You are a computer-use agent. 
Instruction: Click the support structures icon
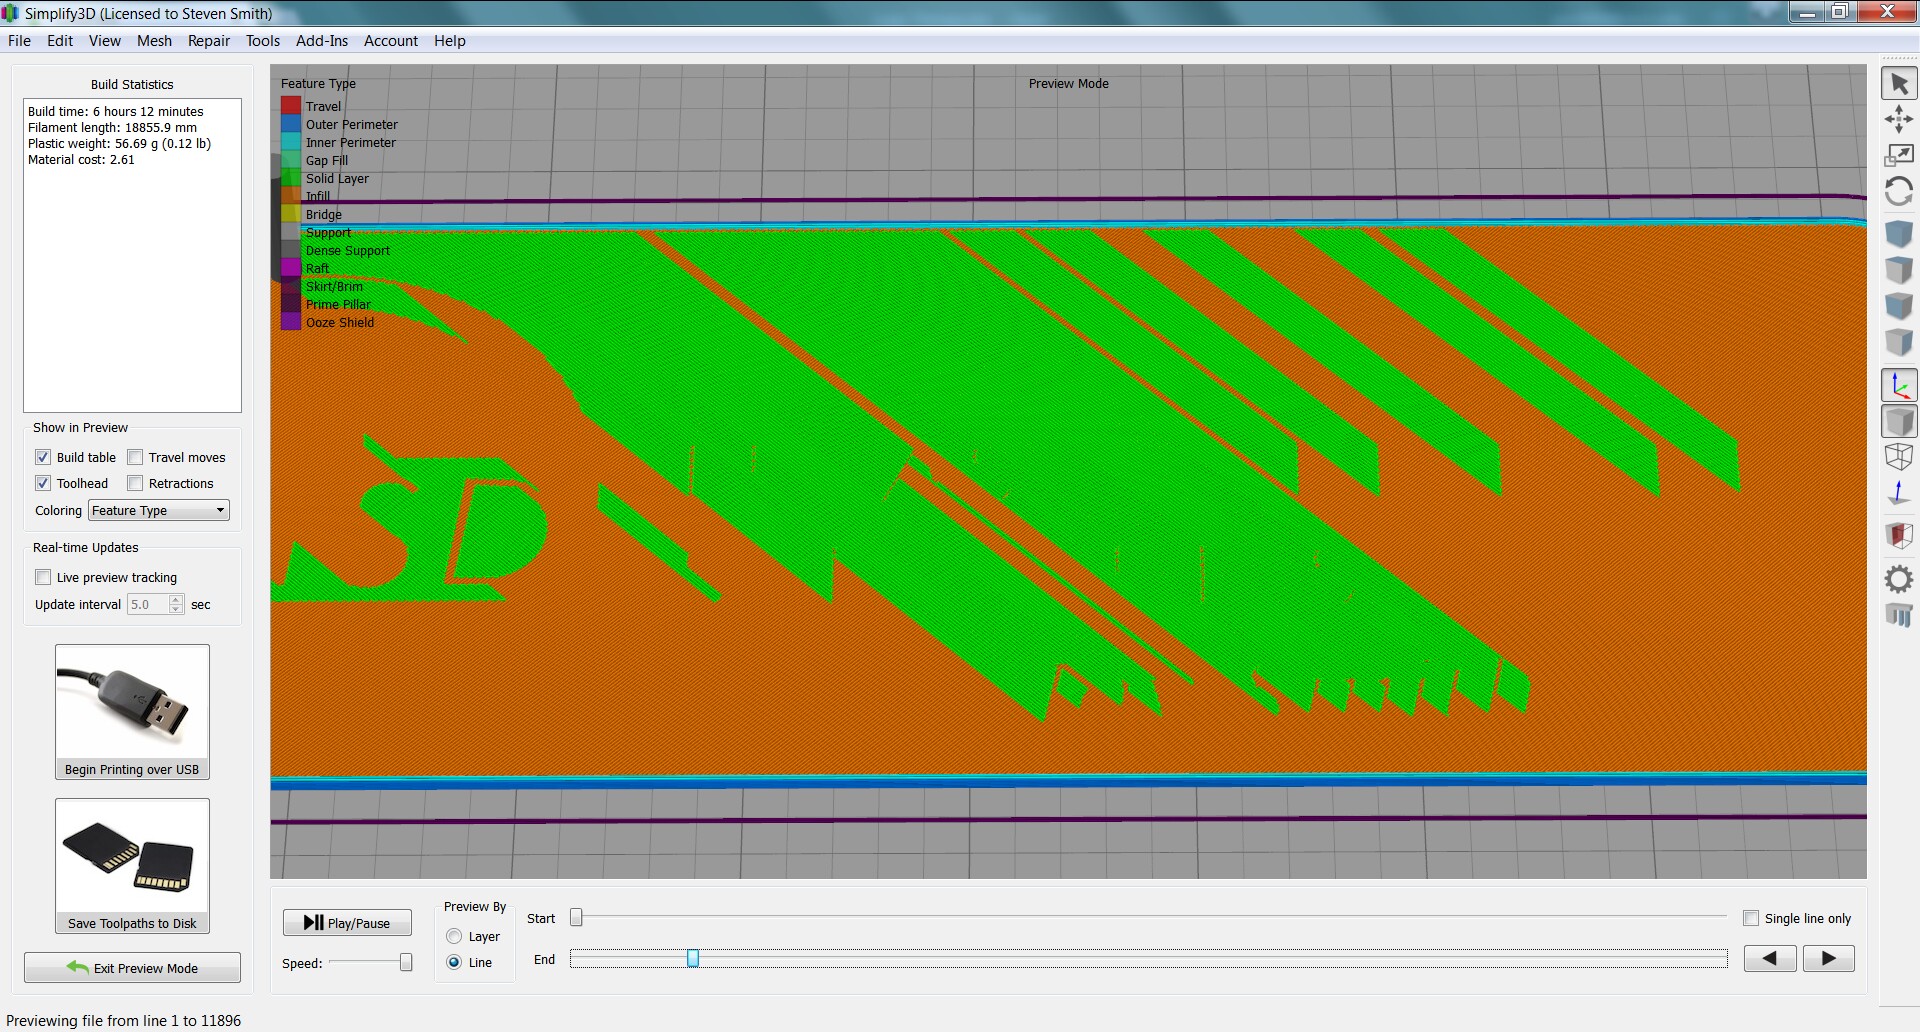pos(1899,614)
